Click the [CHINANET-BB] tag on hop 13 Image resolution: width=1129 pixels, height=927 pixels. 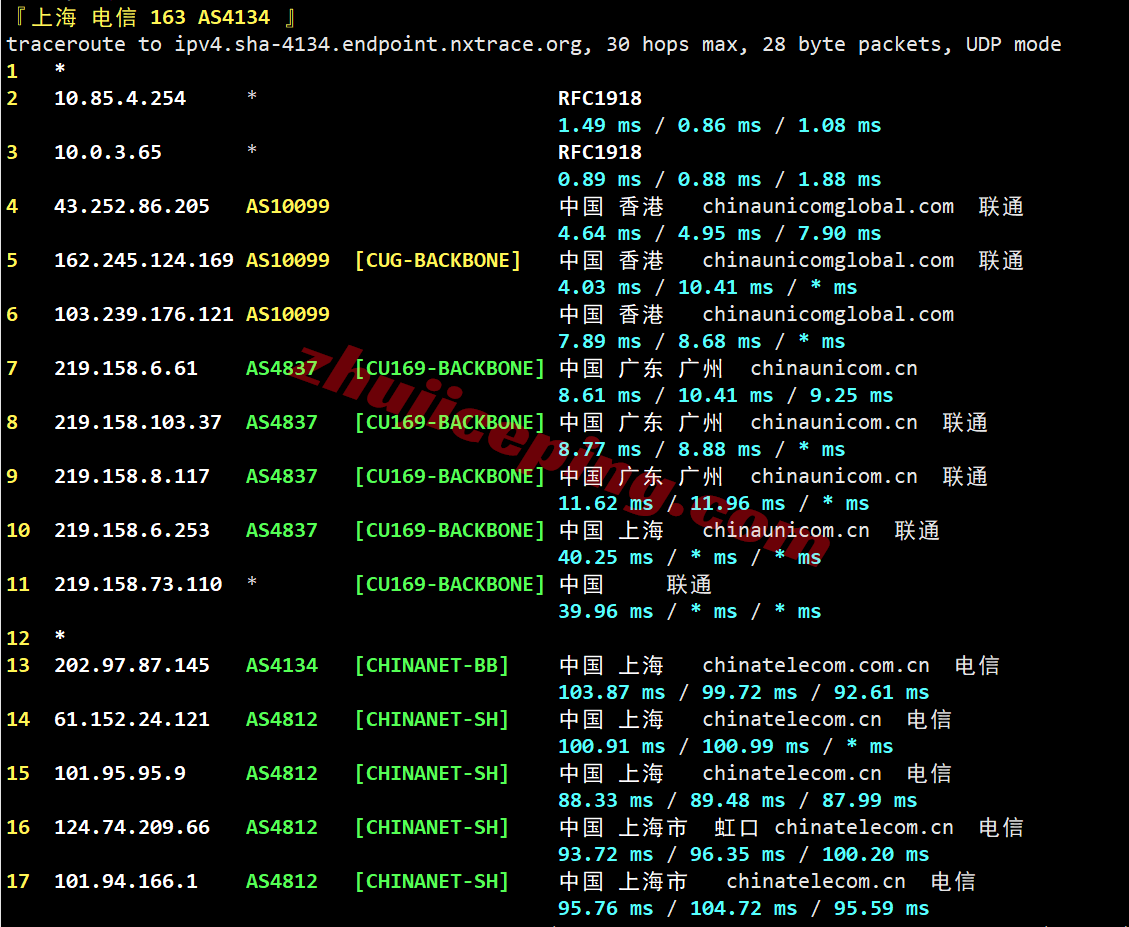pyautogui.click(x=432, y=666)
